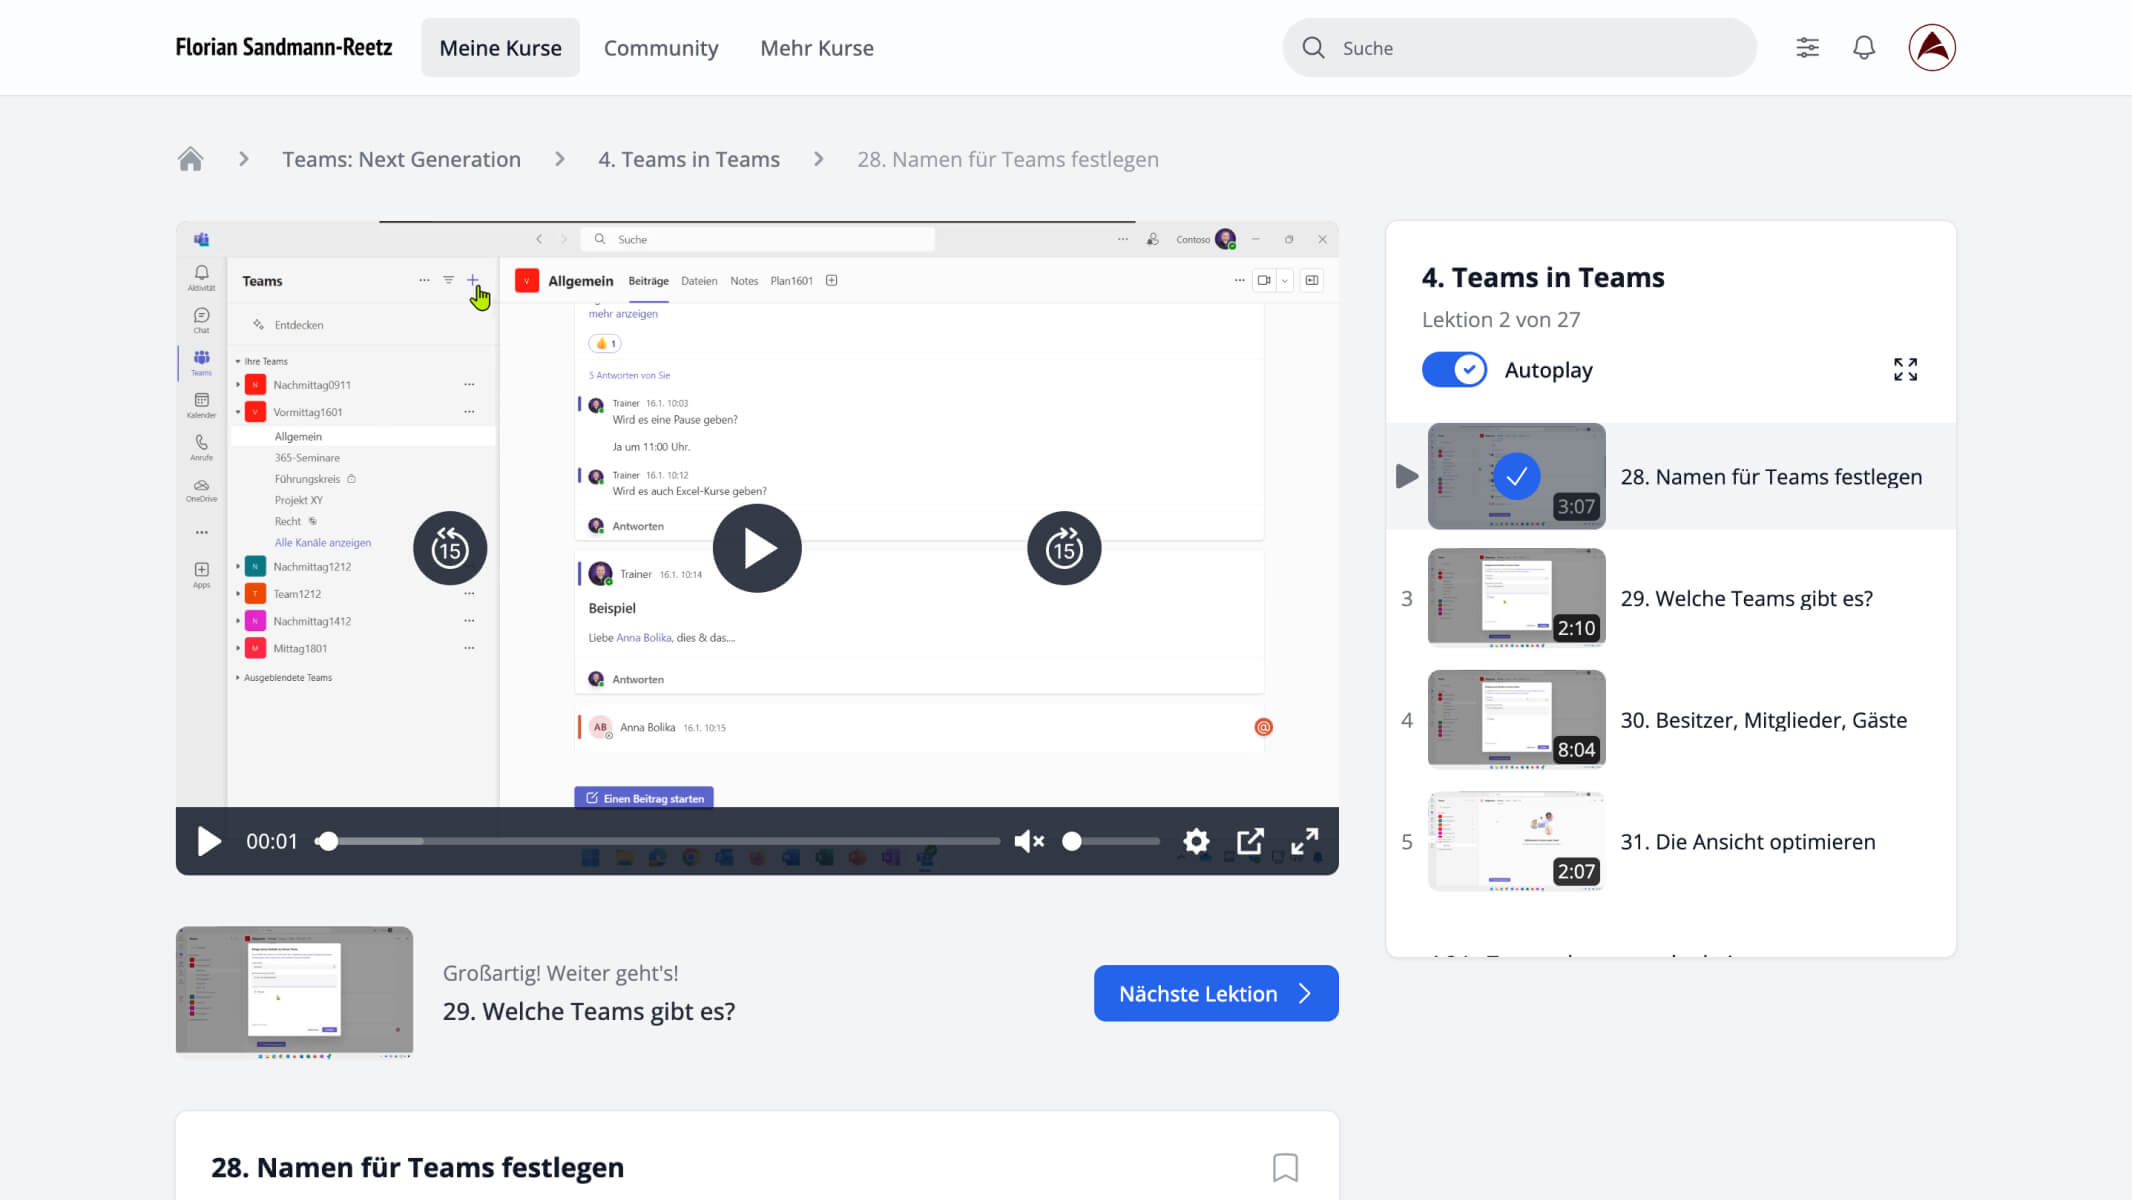Viewport: 2132px width, 1200px height.
Task: Go to 4. Teams in Teams breadcrumb
Action: pos(689,159)
